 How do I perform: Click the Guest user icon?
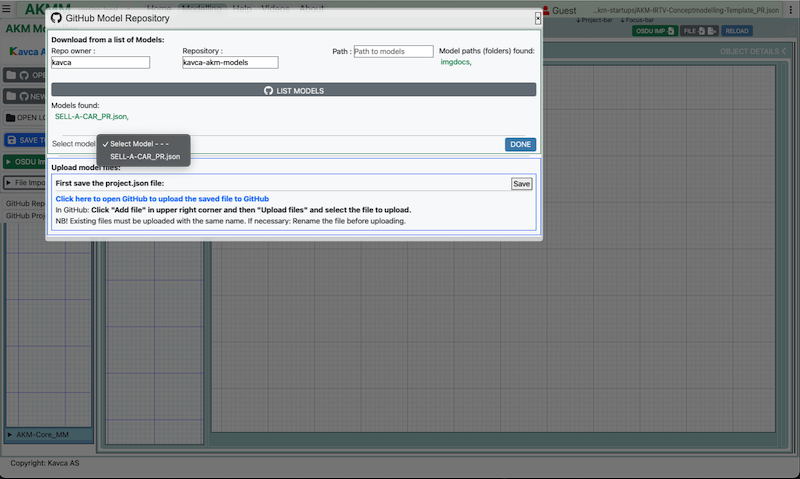546,10
